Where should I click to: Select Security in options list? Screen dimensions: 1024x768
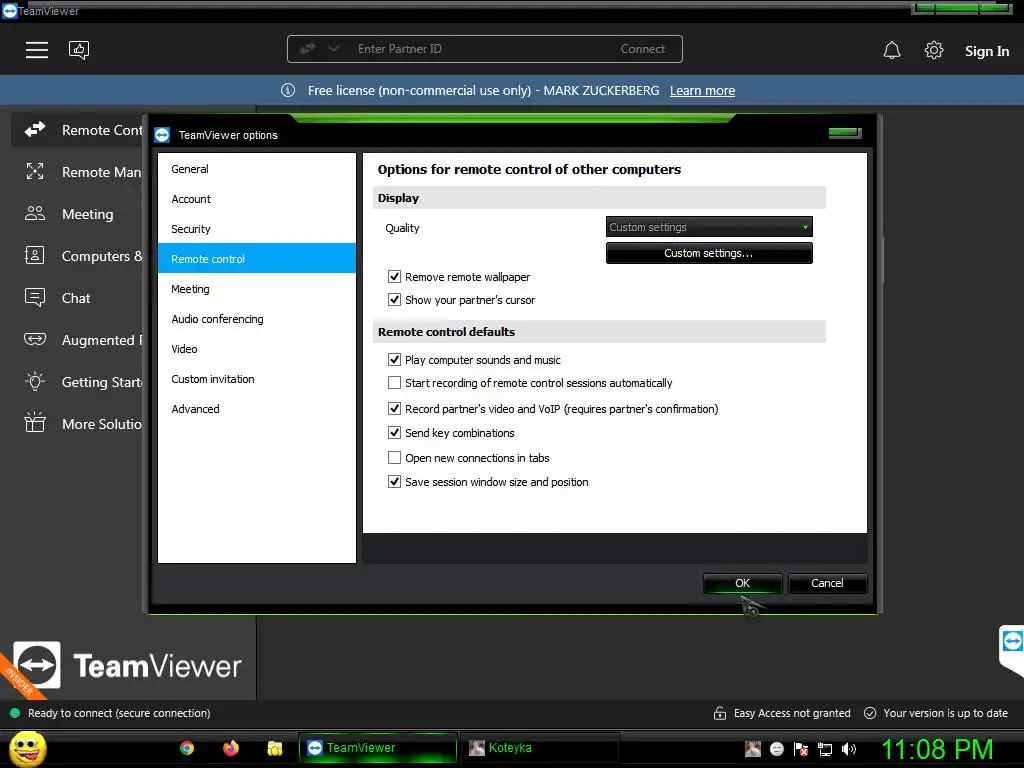pyautogui.click(x=257, y=229)
